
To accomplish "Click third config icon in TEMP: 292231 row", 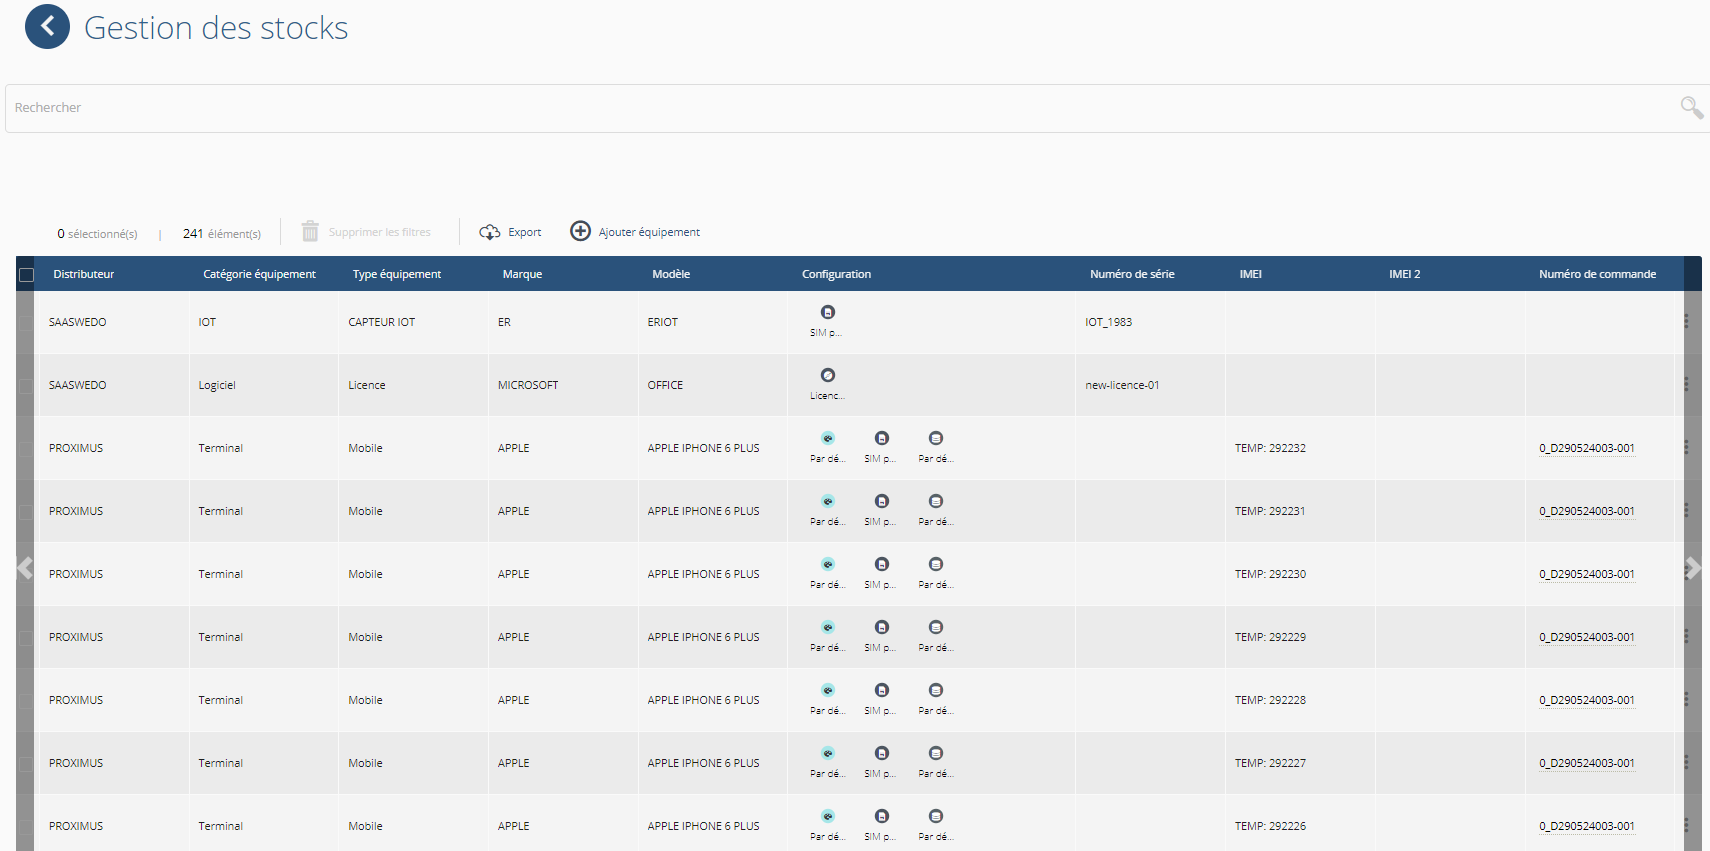I will [936, 501].
